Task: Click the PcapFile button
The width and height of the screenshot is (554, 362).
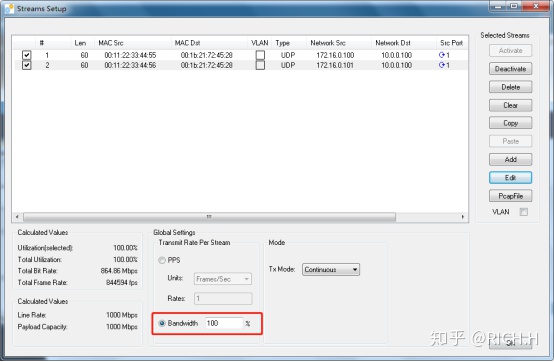Action: click(510, 196)
